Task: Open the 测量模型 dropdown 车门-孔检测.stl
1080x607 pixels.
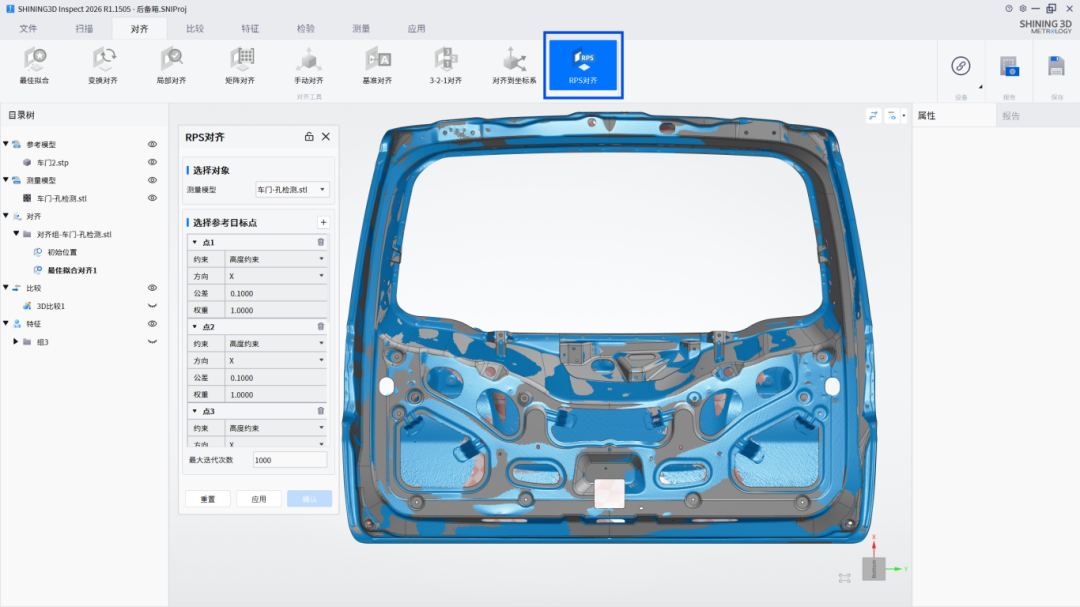Action: pos(292,189)
